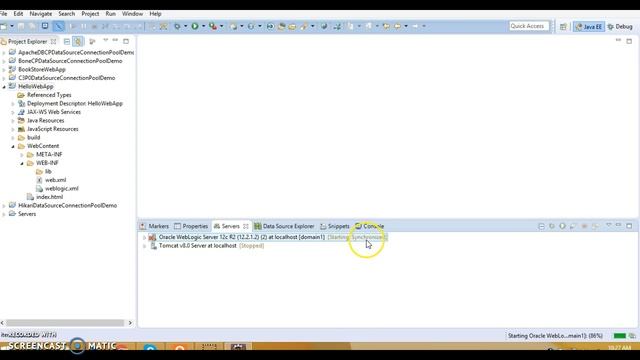Open the Properties tab
This screenshot has height=360, width=640.
tap(191, 226)
